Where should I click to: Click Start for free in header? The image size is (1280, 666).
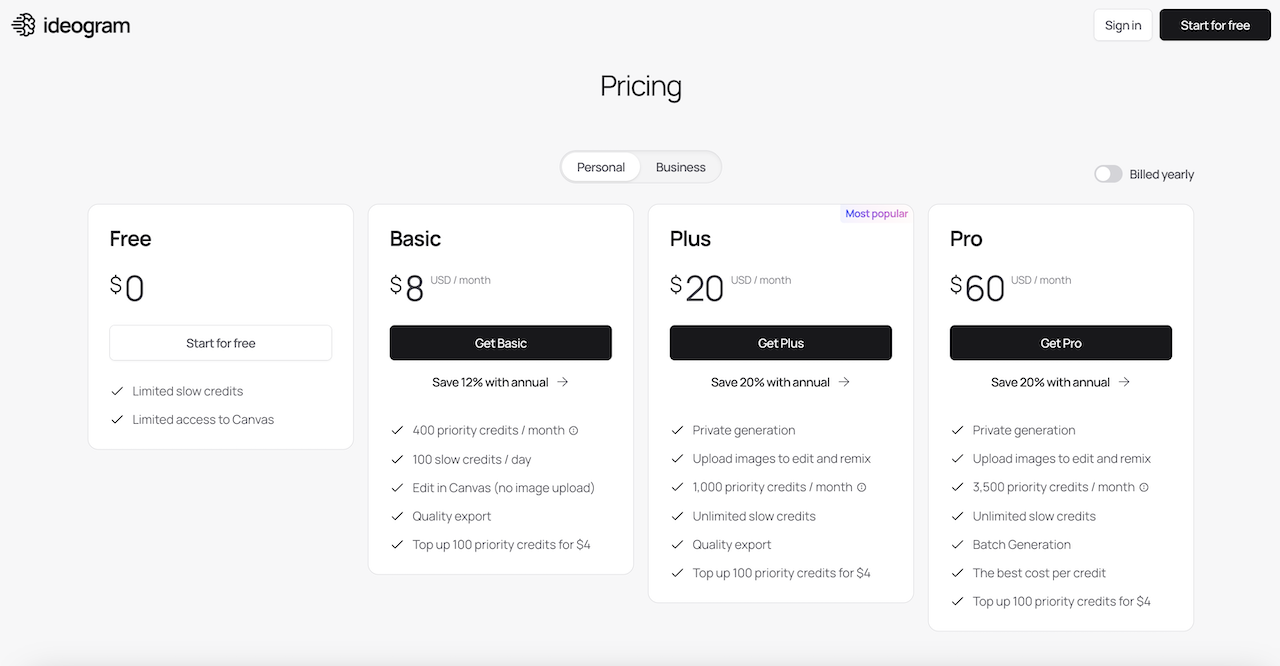point(1215,25)
